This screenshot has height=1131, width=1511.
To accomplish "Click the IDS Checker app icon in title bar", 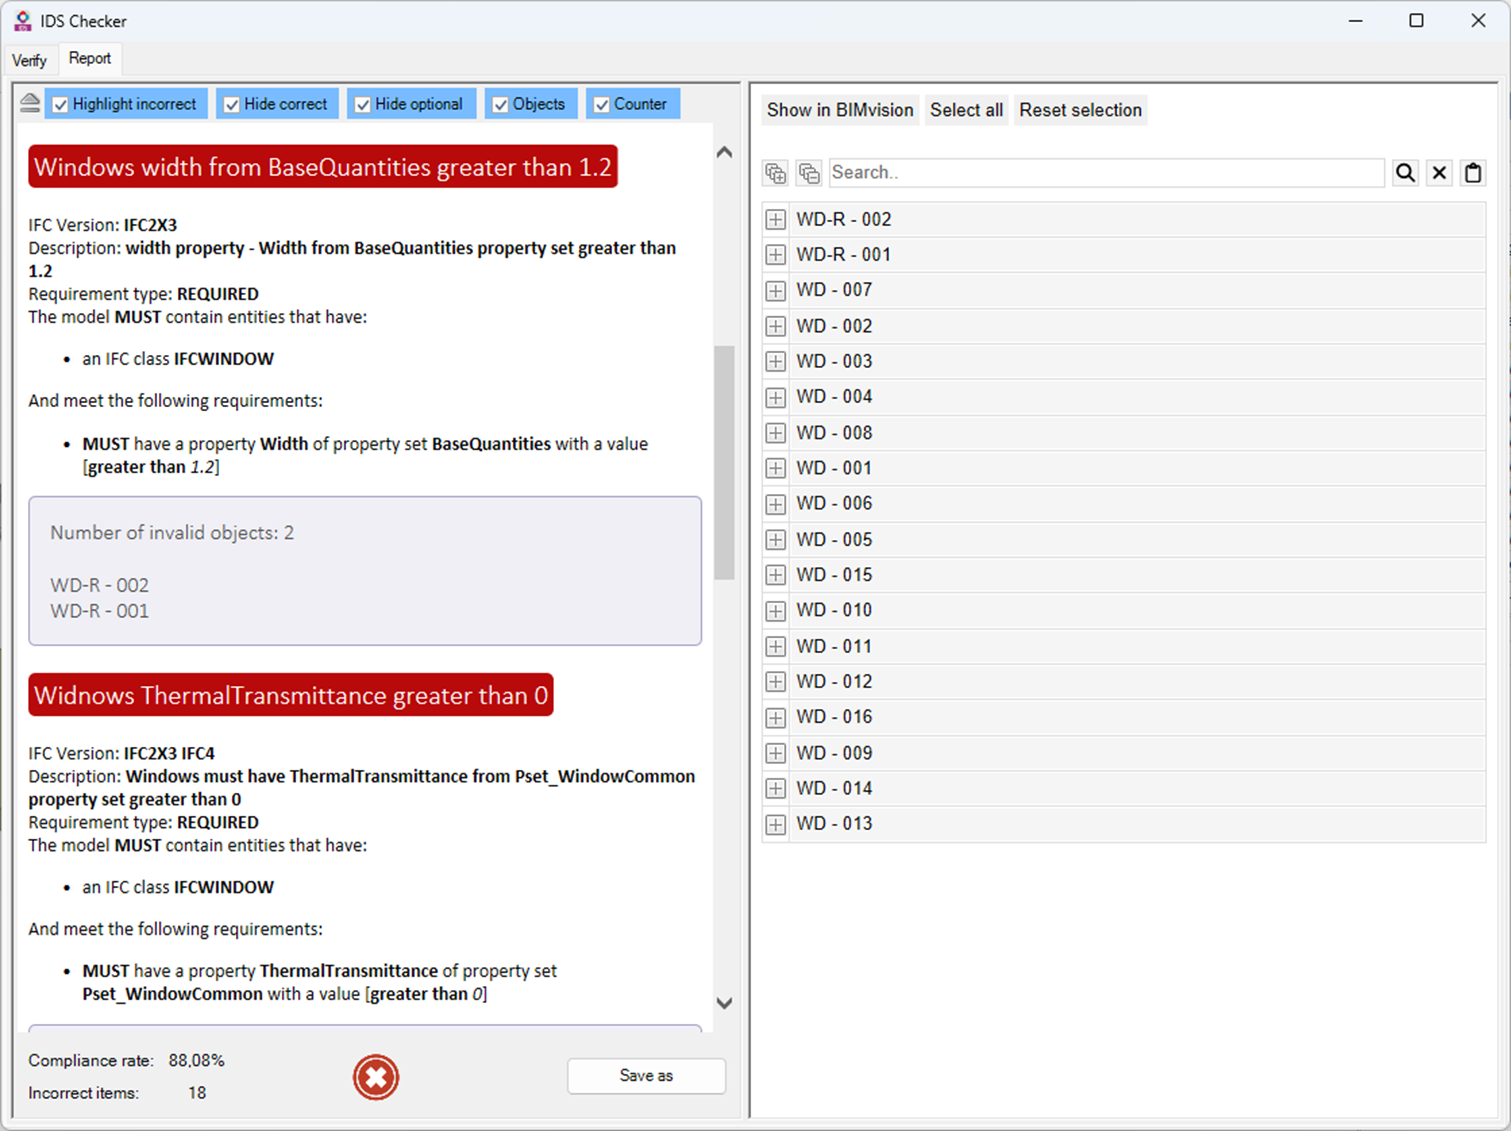I will [22, 21].
